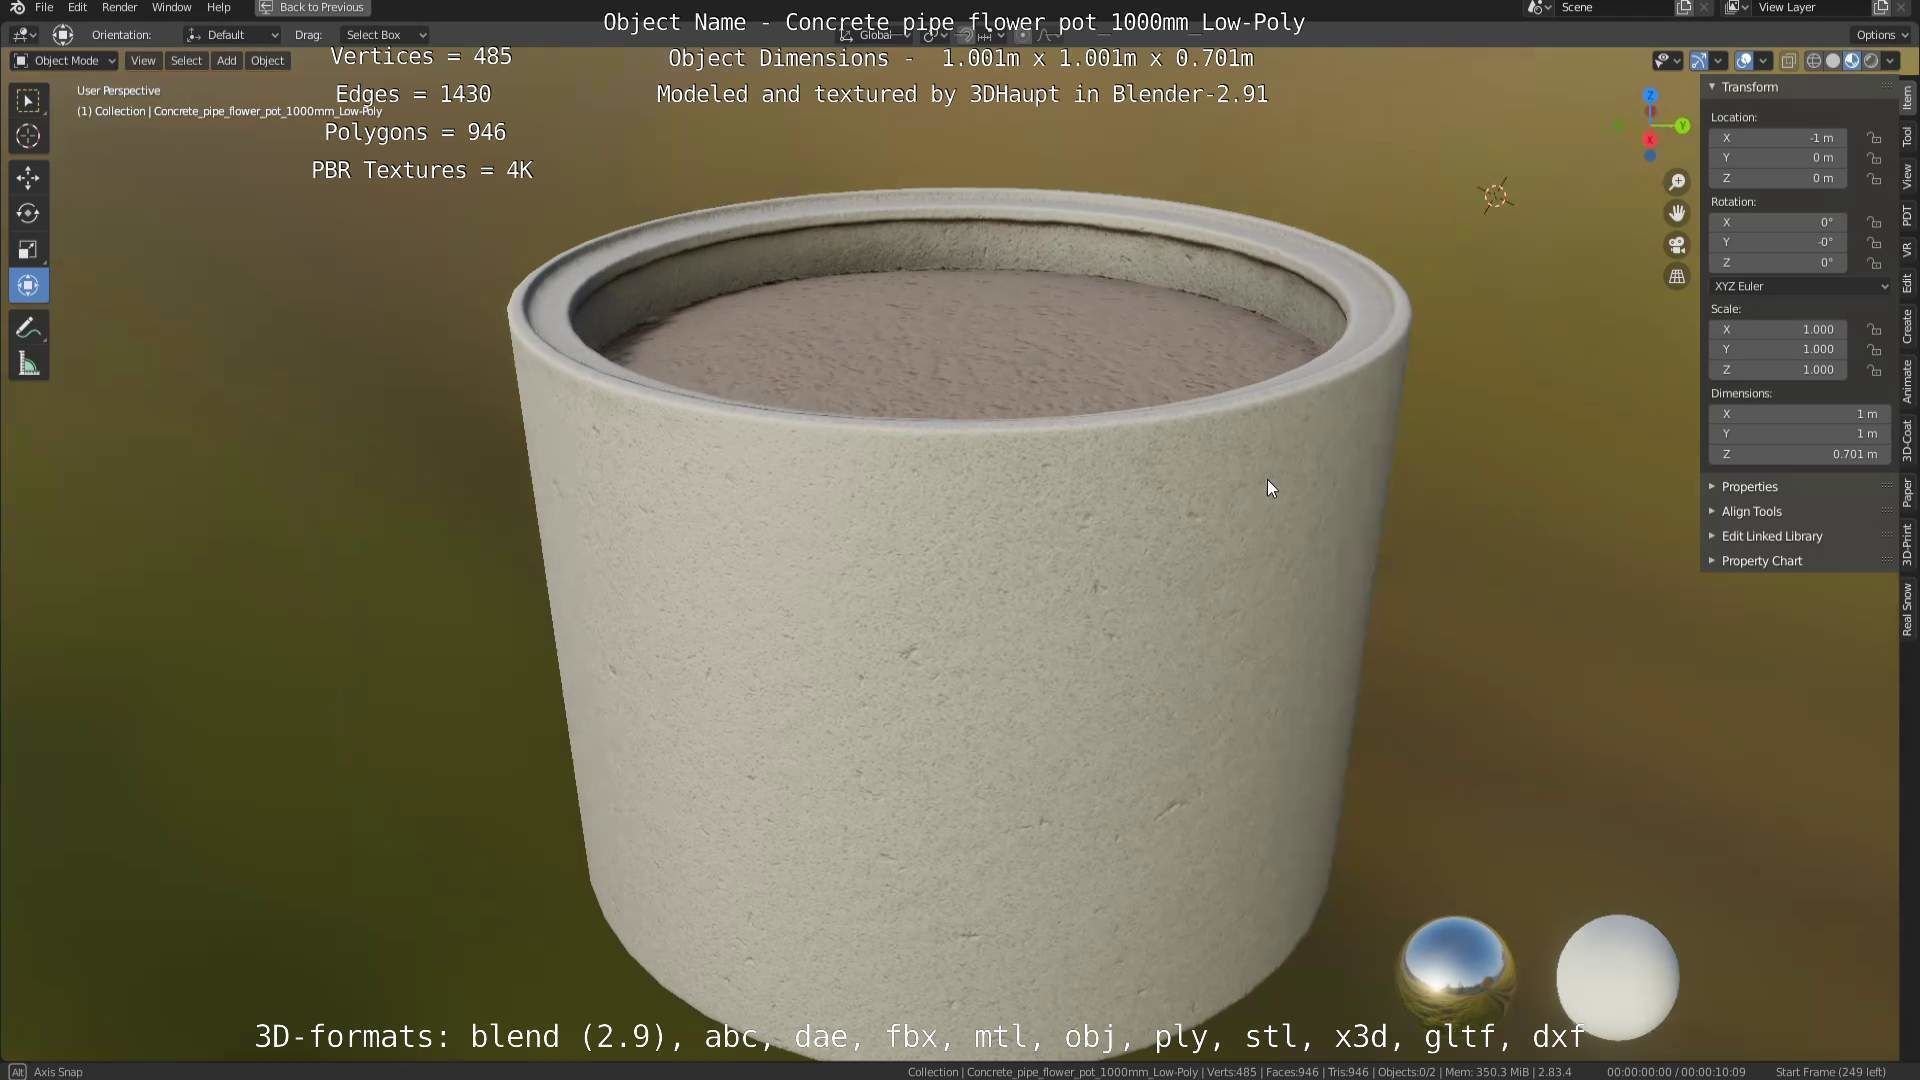Lock Scale Z with its padlock
This screenshot has height=1080, width=1920.
(x=1874, y=370)
